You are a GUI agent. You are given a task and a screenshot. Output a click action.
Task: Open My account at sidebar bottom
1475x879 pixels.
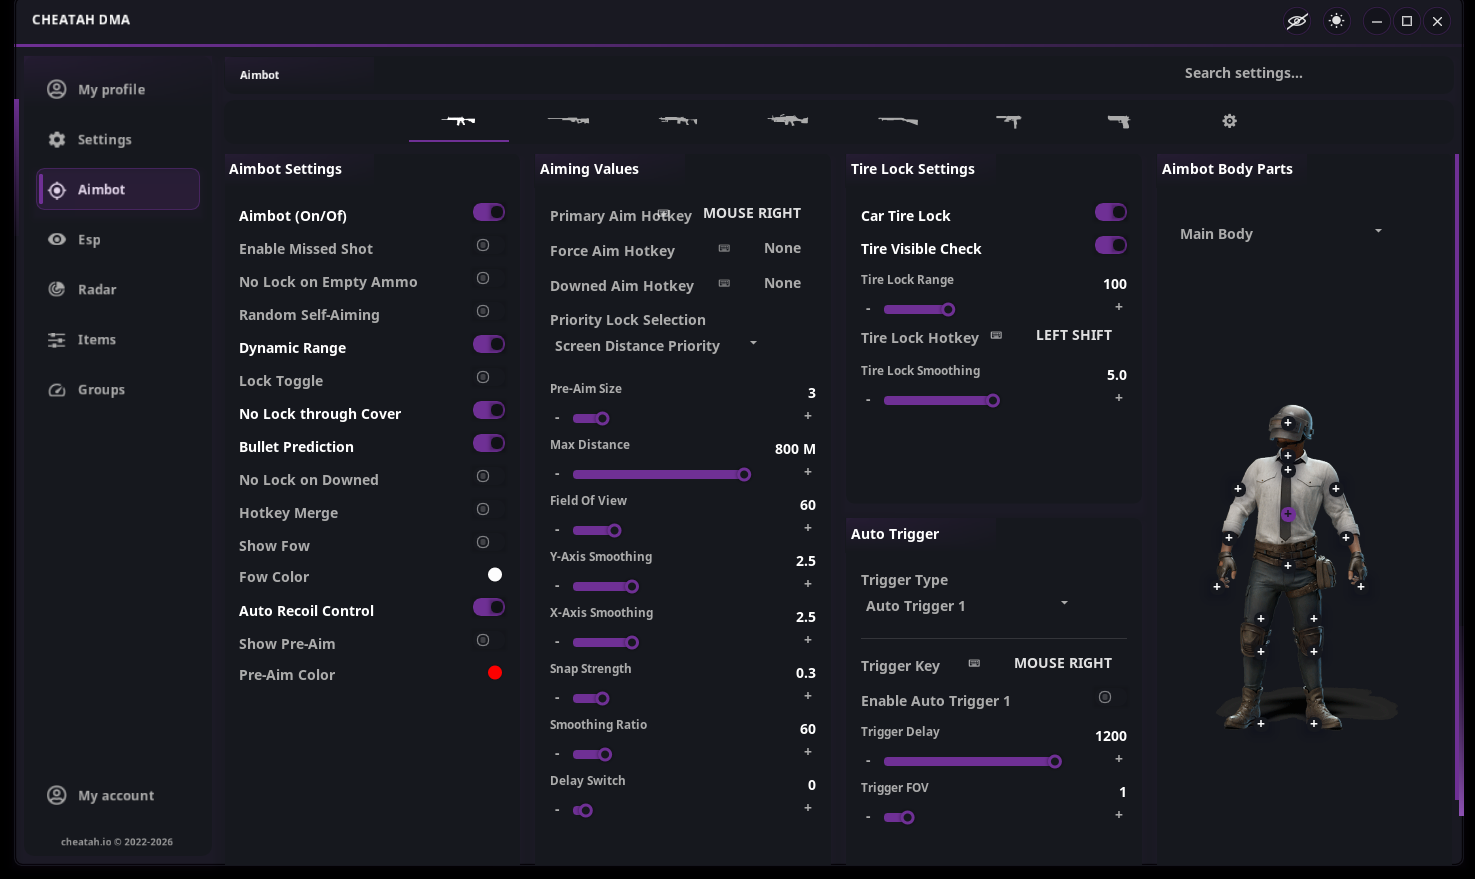click(x=116, y=795)
